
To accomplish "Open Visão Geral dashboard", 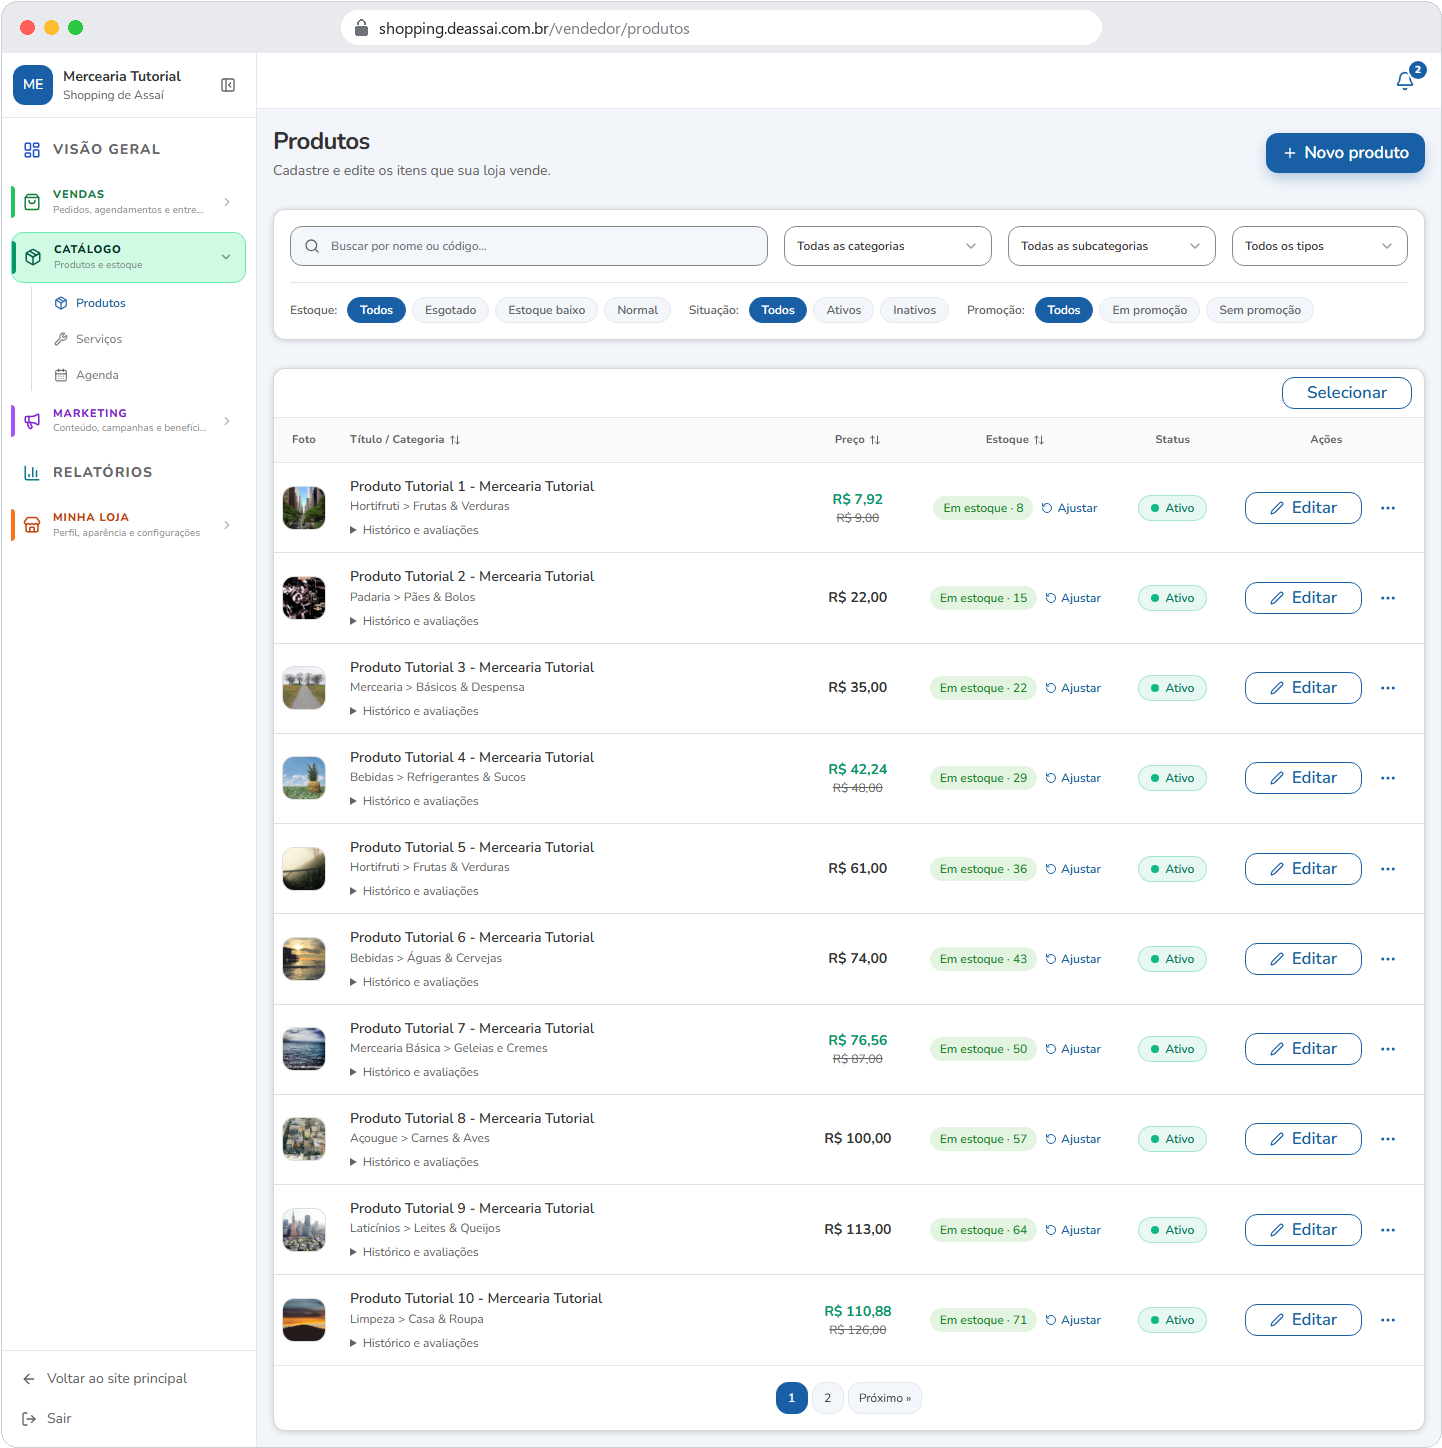I will point(128,149).
